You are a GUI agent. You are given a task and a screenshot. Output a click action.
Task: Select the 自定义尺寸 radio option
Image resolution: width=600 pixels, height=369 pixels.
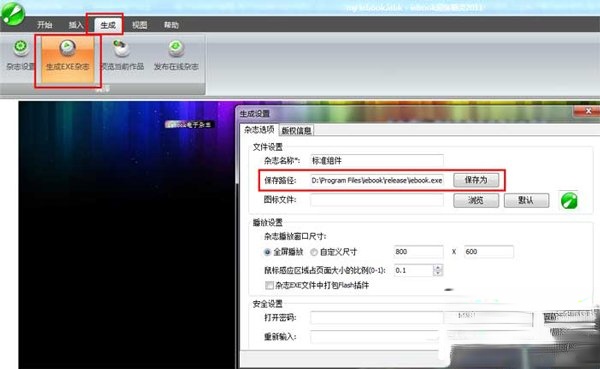(x=334, y=252)
